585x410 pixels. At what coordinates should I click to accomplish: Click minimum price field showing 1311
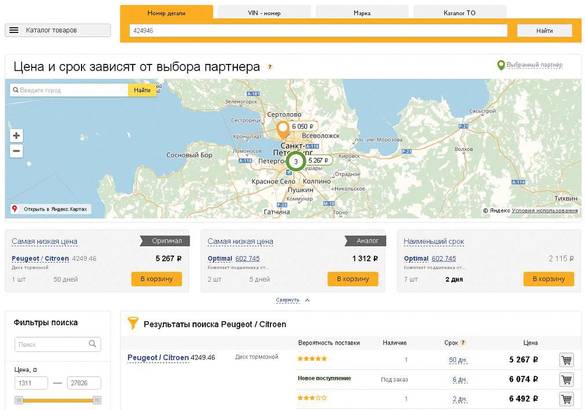[x=31, y=383]
